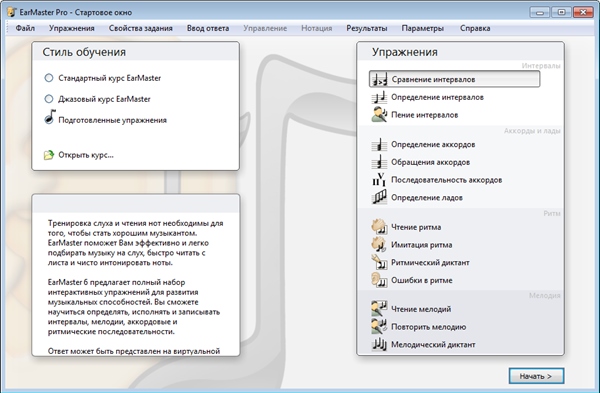Choose the Обращения аккордов exercise label
This screenshot has width=600, height=393.
[x=430, y=162]
